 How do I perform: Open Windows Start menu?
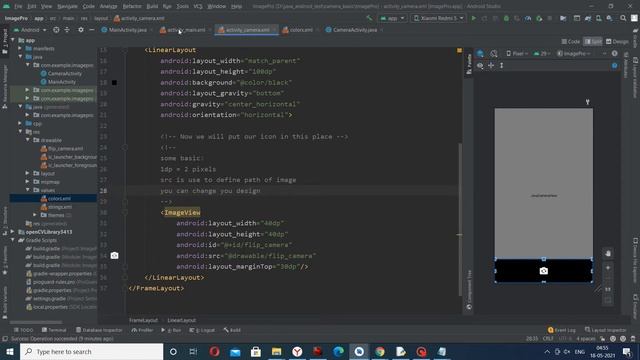10,351
